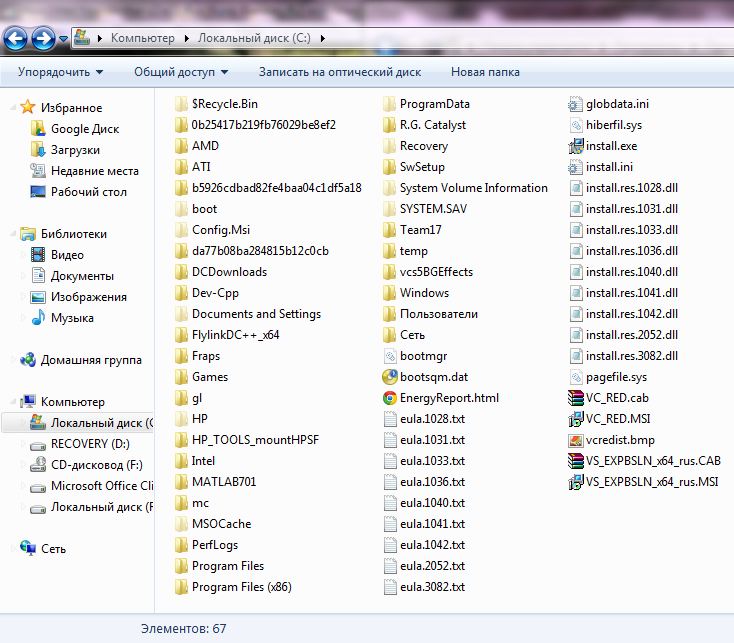Click the Библиотеки icon
Screen dimensions: 734x643
(x=28, y=234)
